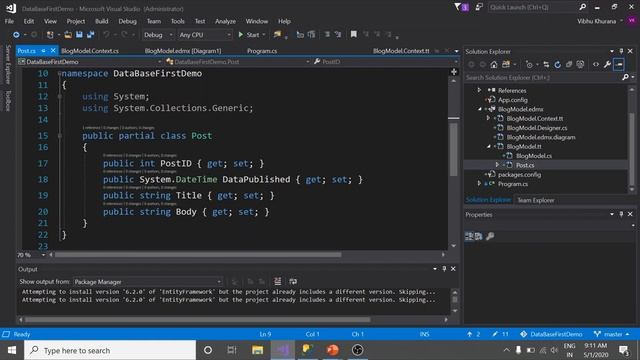640x360 pixels.
Task: Click the Alphabetical sort icon in Properties
Action: pyautogui.click(x=478, y=236)
